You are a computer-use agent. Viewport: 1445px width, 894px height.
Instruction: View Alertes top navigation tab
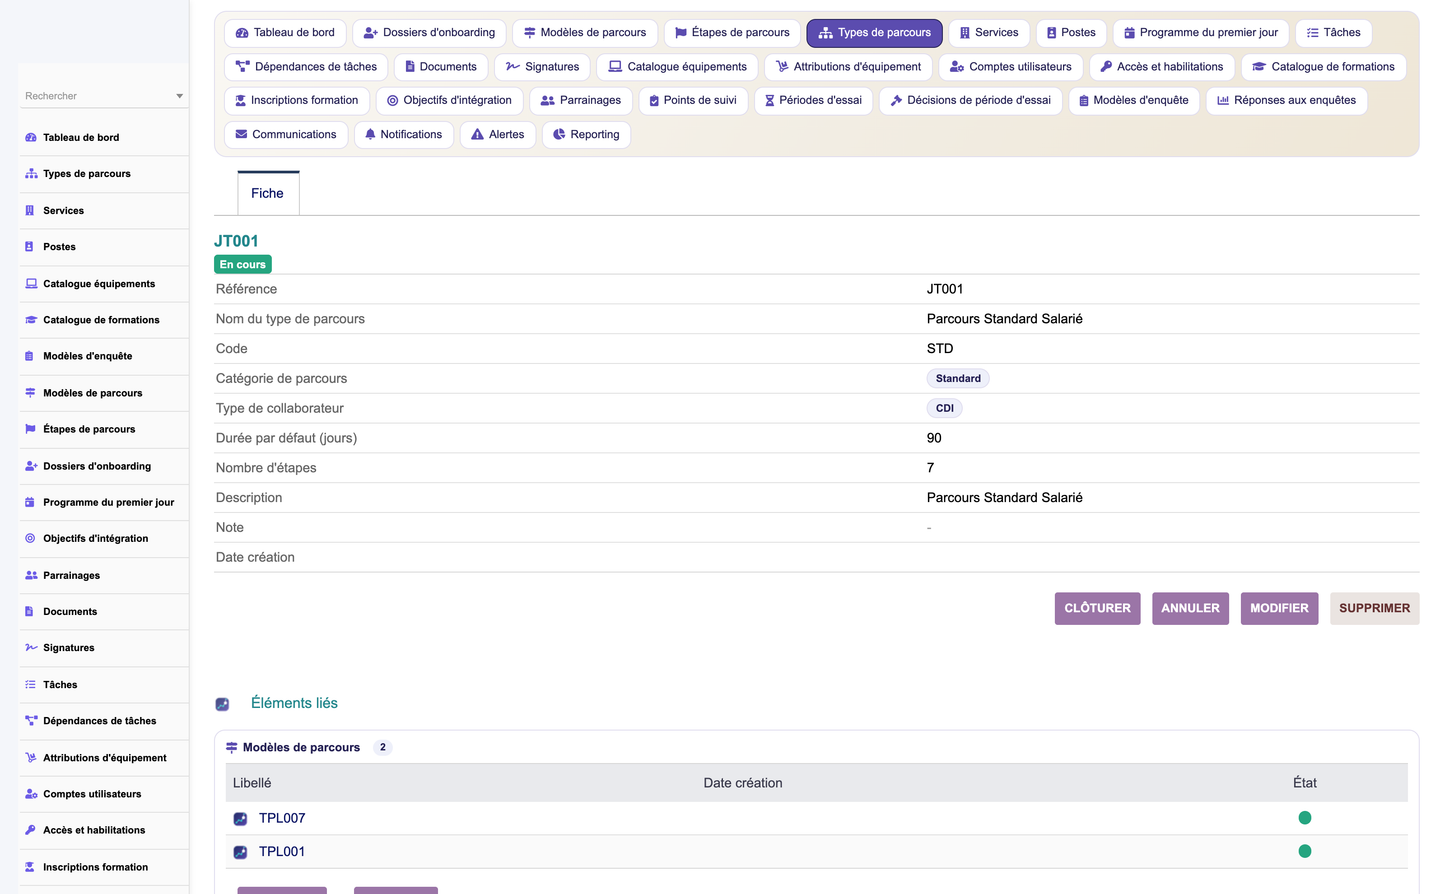498,135
